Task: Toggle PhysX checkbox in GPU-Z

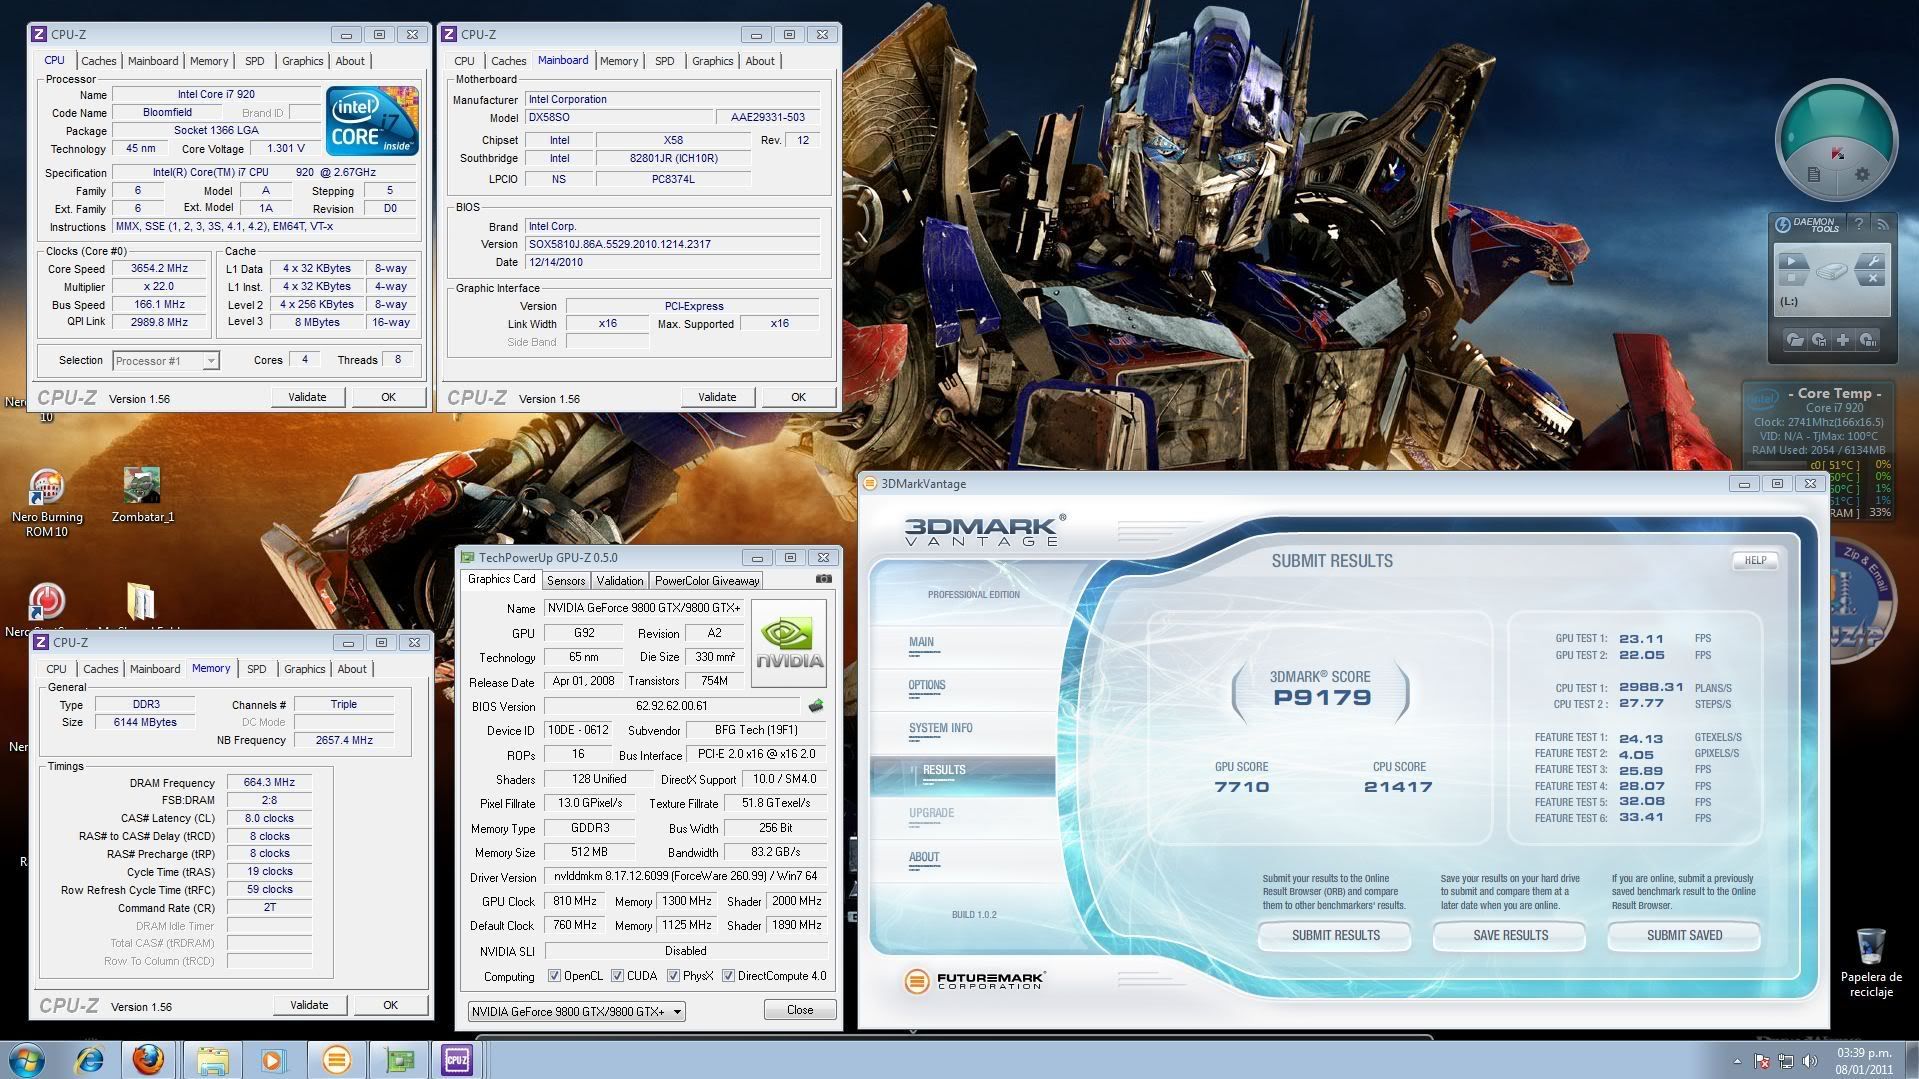Action: coord(673,976)
